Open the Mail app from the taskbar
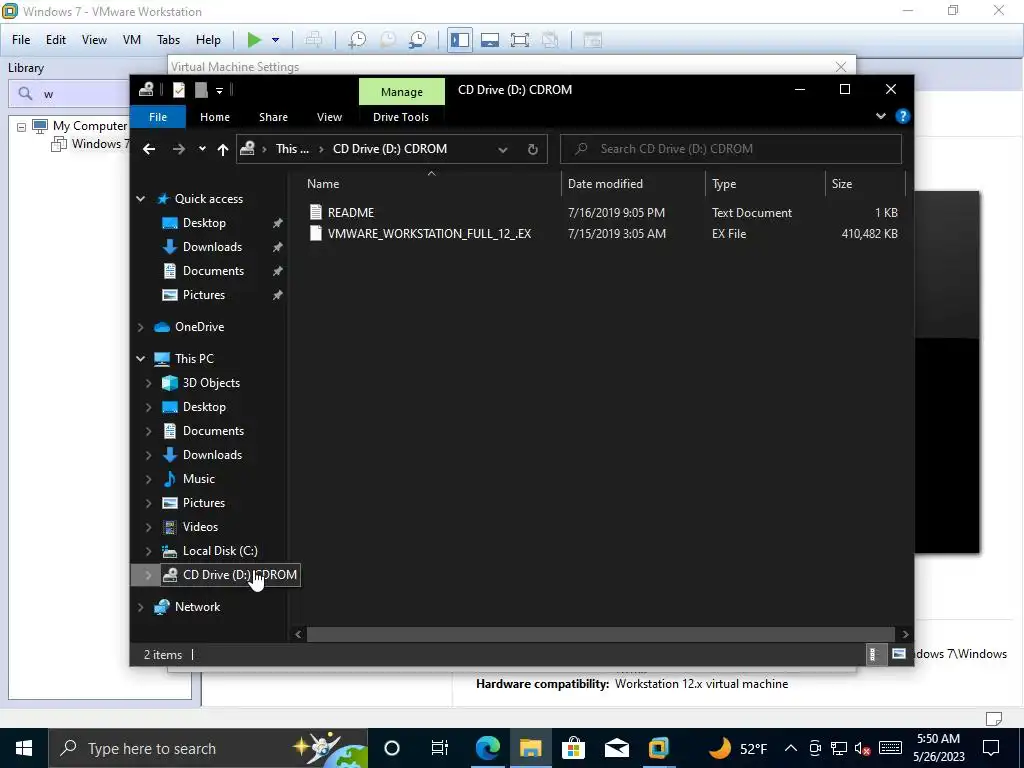Viewport: 1024px width, 768px height. [616, 748]
